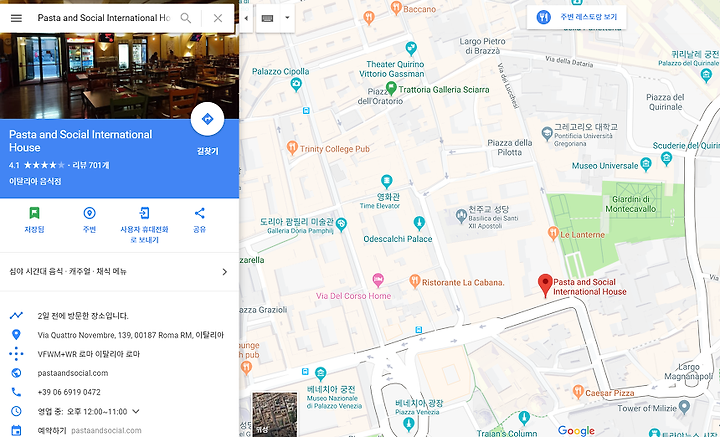720x437 pixels.
Task: Select Le Lanterne restaurant marker
Action: click(x=553, y=234)
